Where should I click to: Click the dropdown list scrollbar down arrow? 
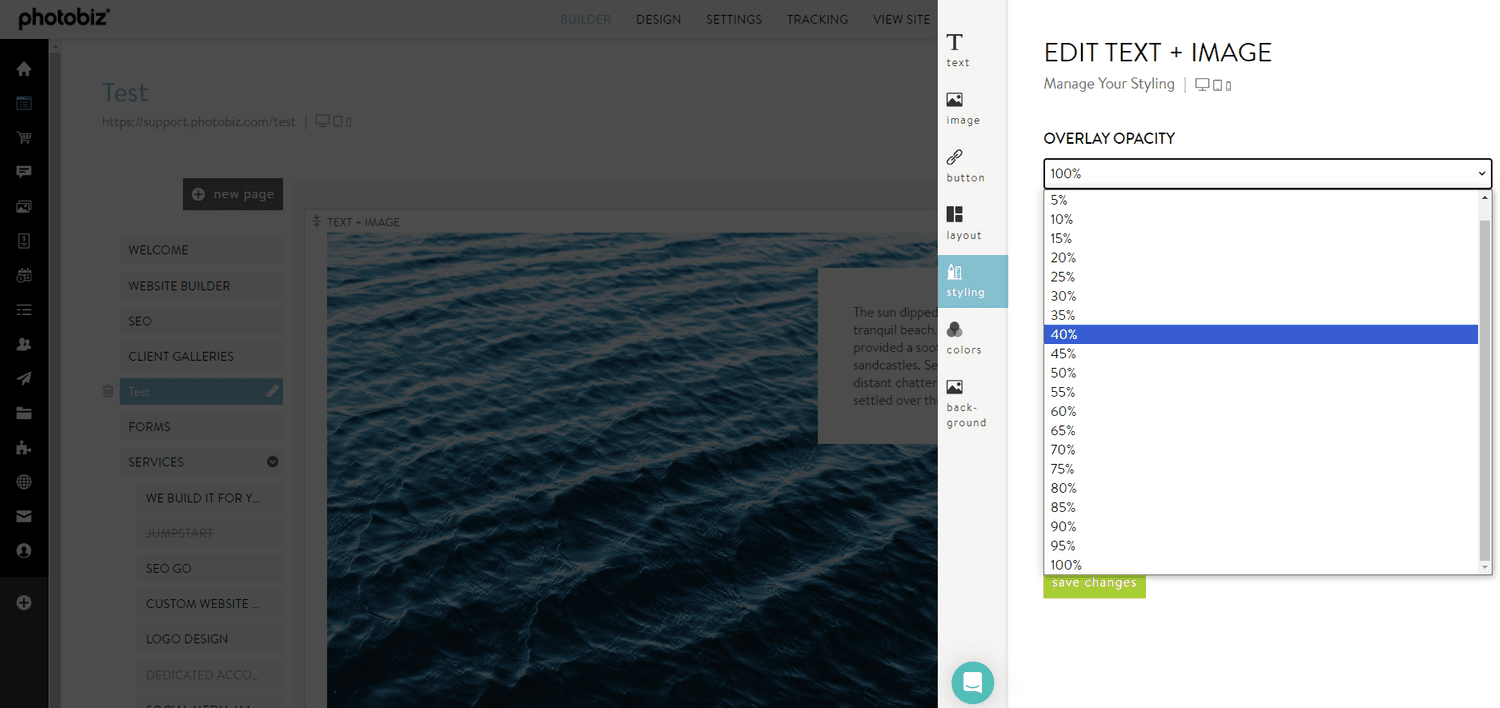click(x=1485, y=567)
